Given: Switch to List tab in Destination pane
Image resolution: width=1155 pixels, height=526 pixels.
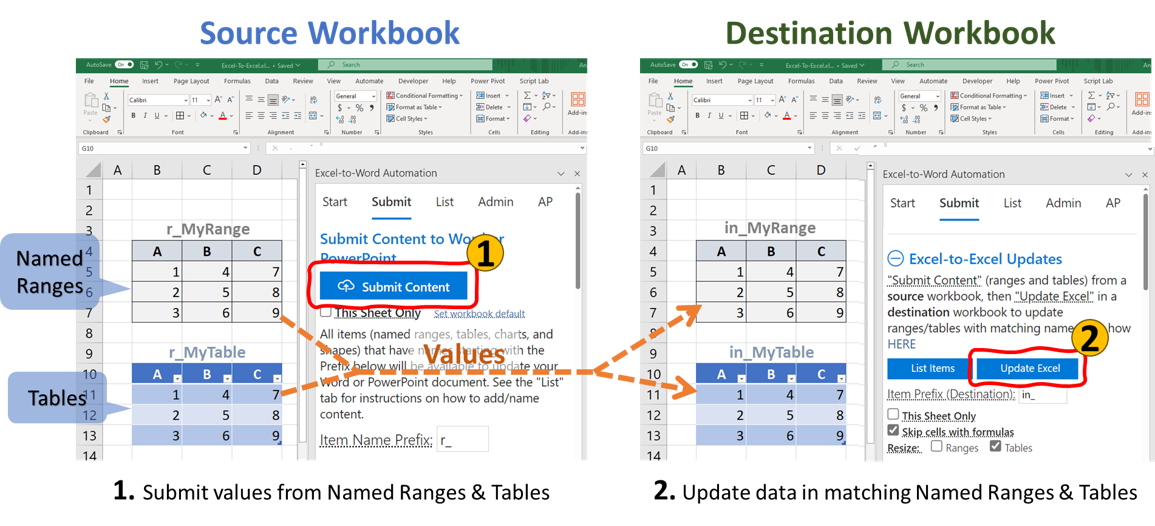Looking at the screenshot, I should [1012, 203].
